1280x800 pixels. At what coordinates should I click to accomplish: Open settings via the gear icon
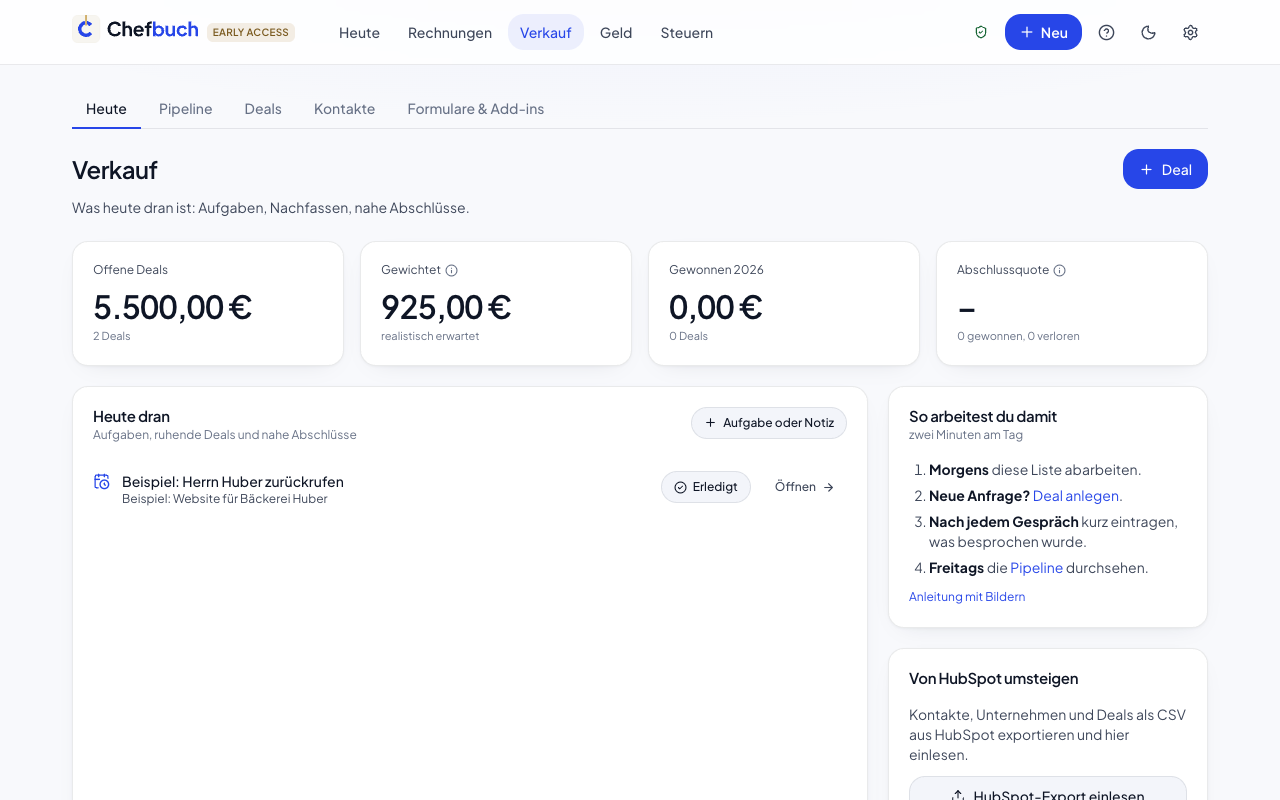(1190, 32)
